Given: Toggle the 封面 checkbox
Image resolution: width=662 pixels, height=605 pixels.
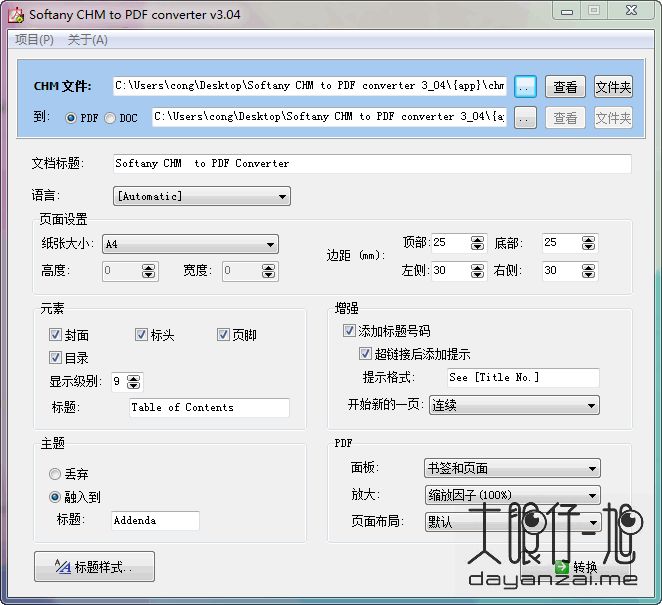Looking at the screenshot, I should 55,335.
